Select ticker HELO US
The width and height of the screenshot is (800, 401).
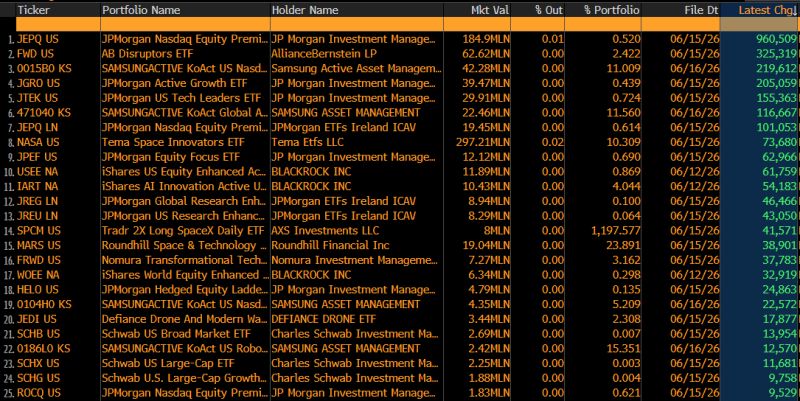tap(38, 290)
